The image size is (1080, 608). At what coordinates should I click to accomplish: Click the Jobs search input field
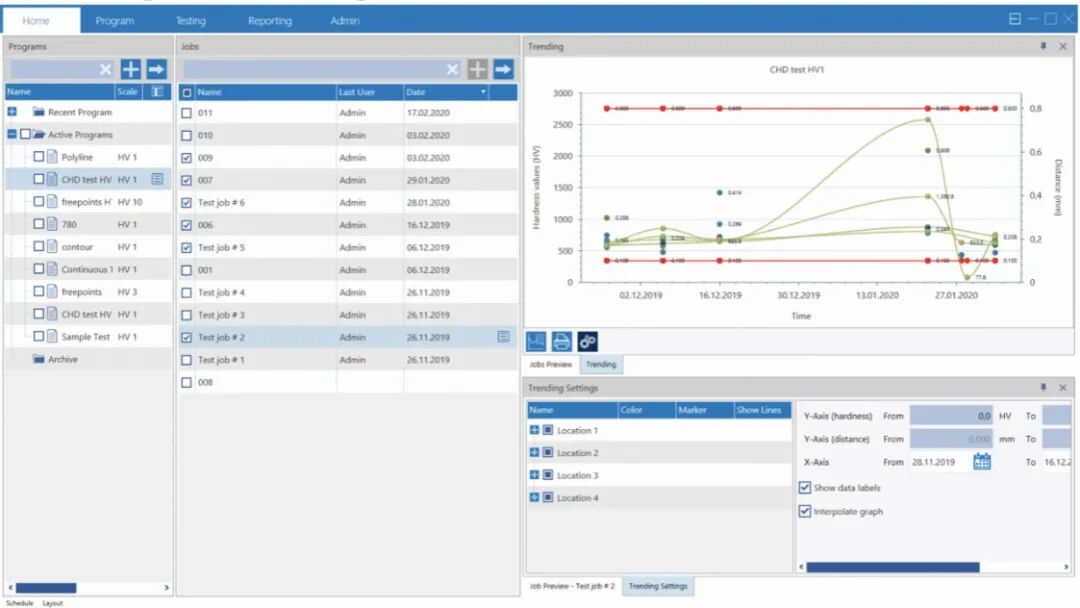click(313, 69)
